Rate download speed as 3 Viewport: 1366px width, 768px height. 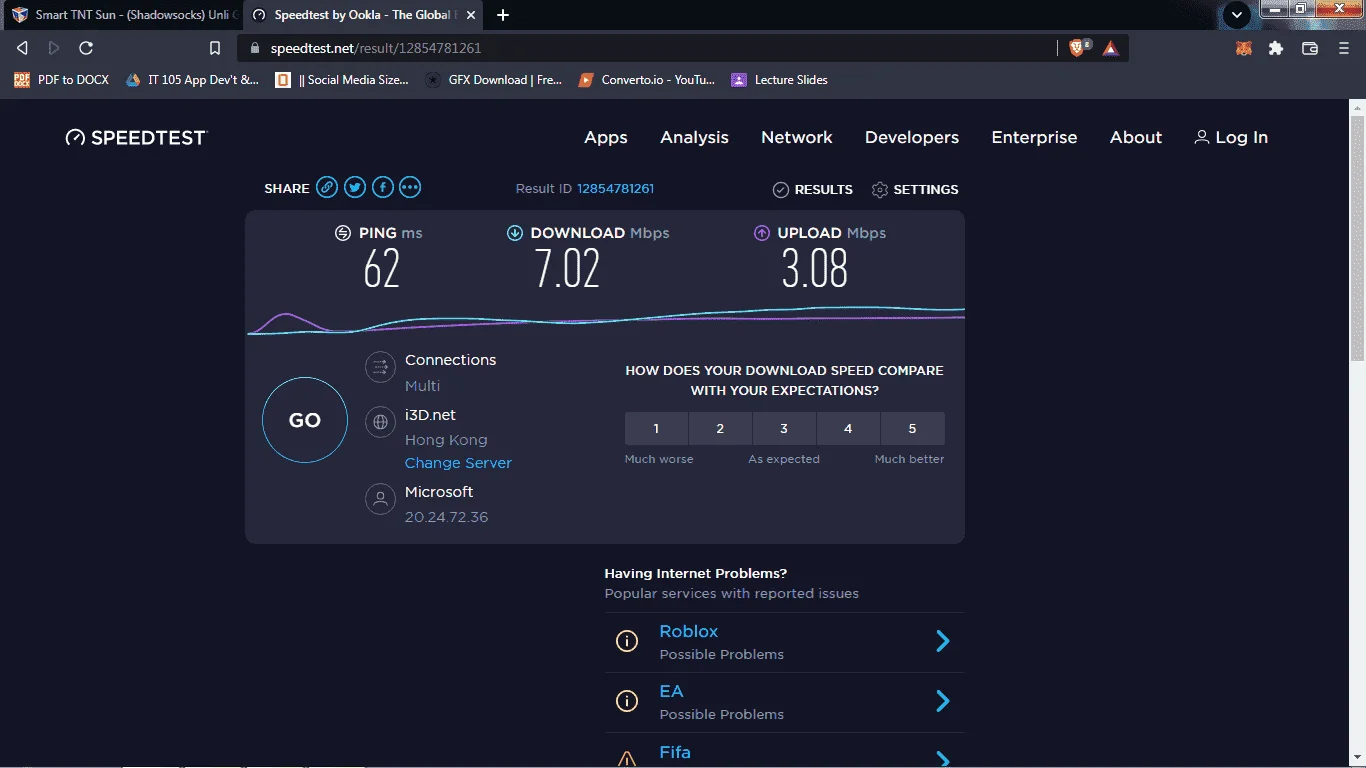click(x=784, y=428)
